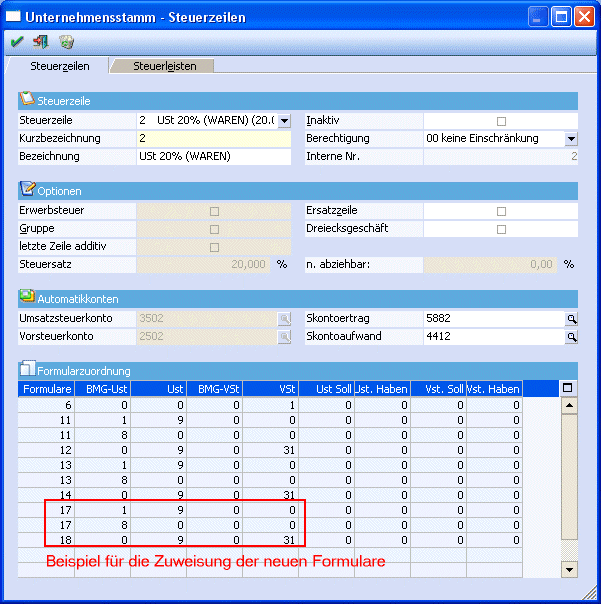Click the Kurzbezeichnung input field
Viewport: 601px width, 604px height.
(213, 139)
